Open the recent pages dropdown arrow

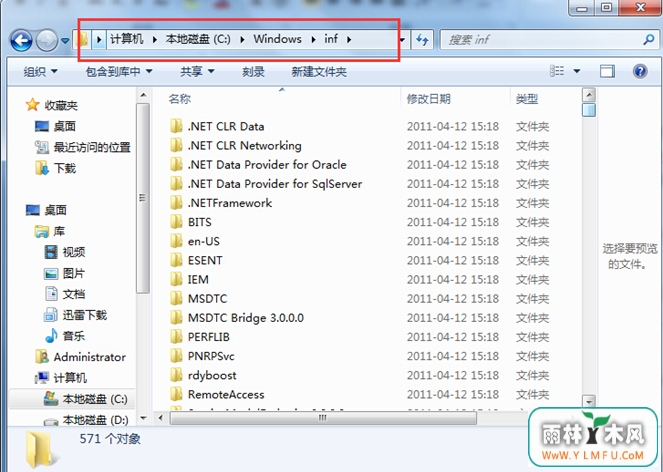65,41
